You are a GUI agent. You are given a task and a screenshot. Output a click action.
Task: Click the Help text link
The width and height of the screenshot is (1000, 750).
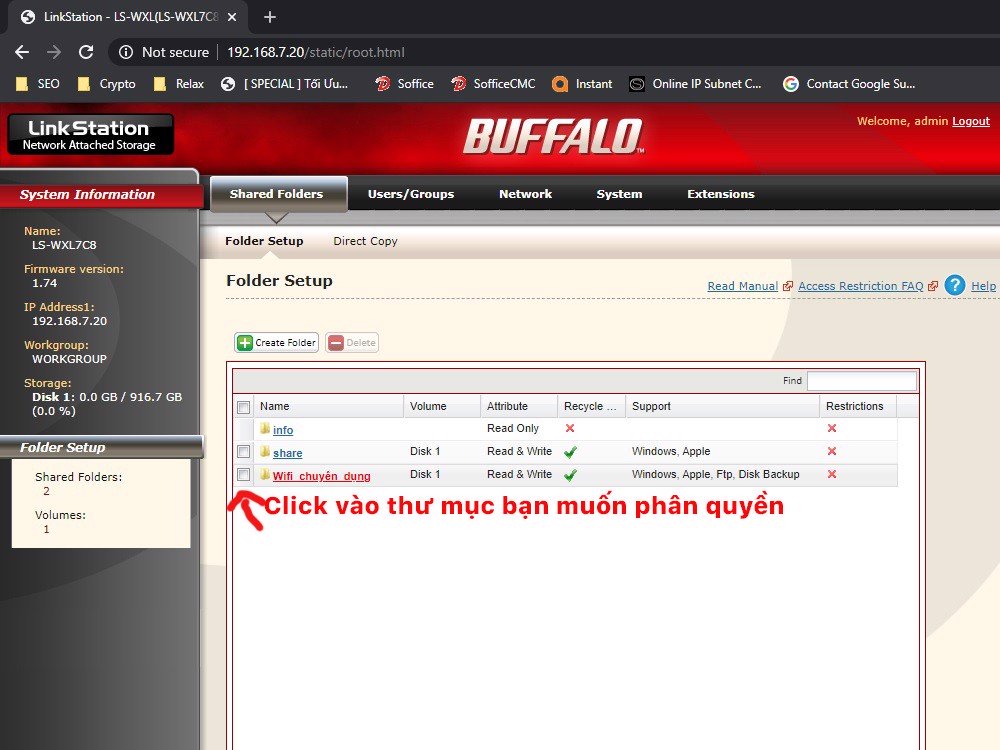click(983, 286)
